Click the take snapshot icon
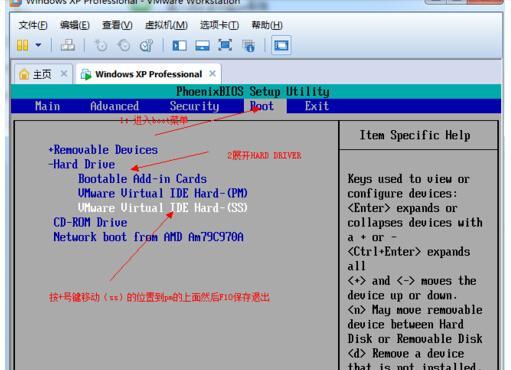511x370 pixels. [x=101, y=45]
